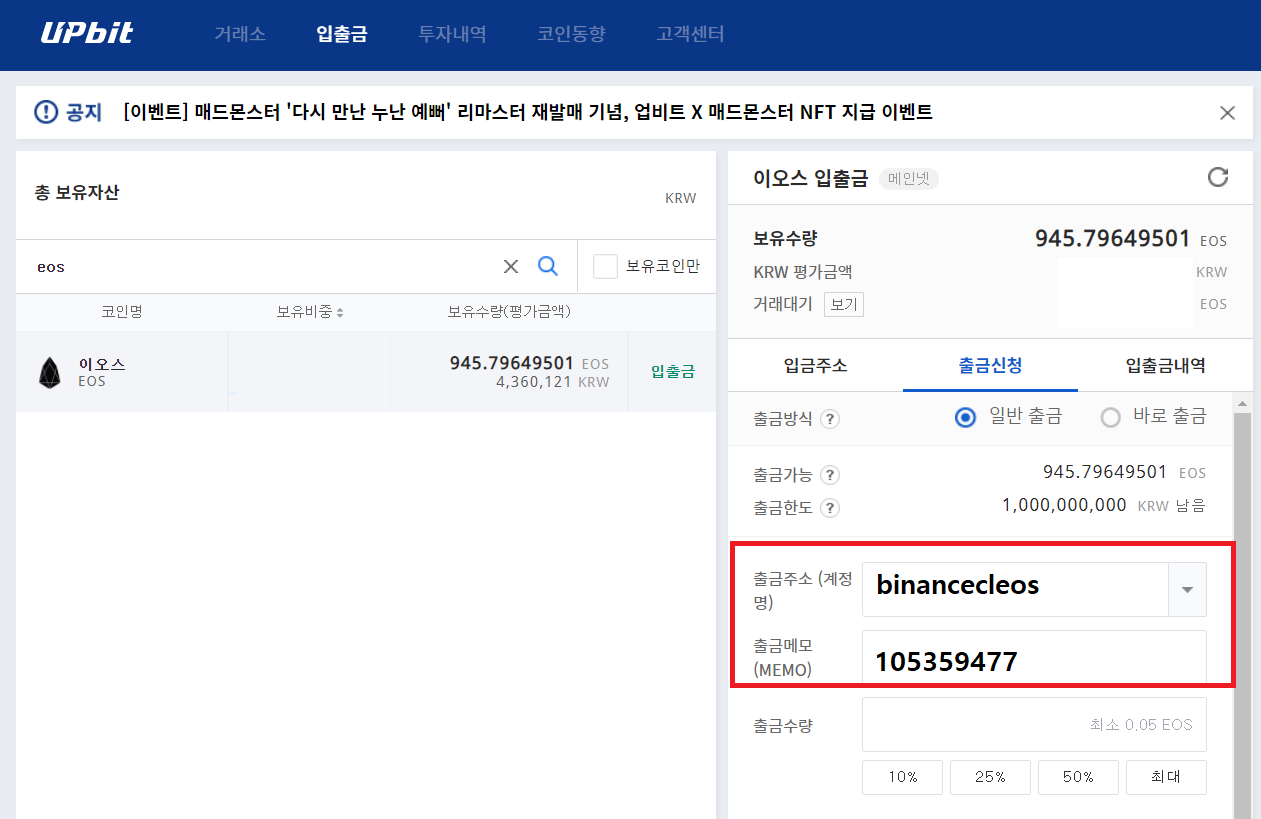The width and height of the screenshot is (1261, 819).
Task: Open the 출금가능 help icon
Action: pyautogui.click(x=829, y=475)
